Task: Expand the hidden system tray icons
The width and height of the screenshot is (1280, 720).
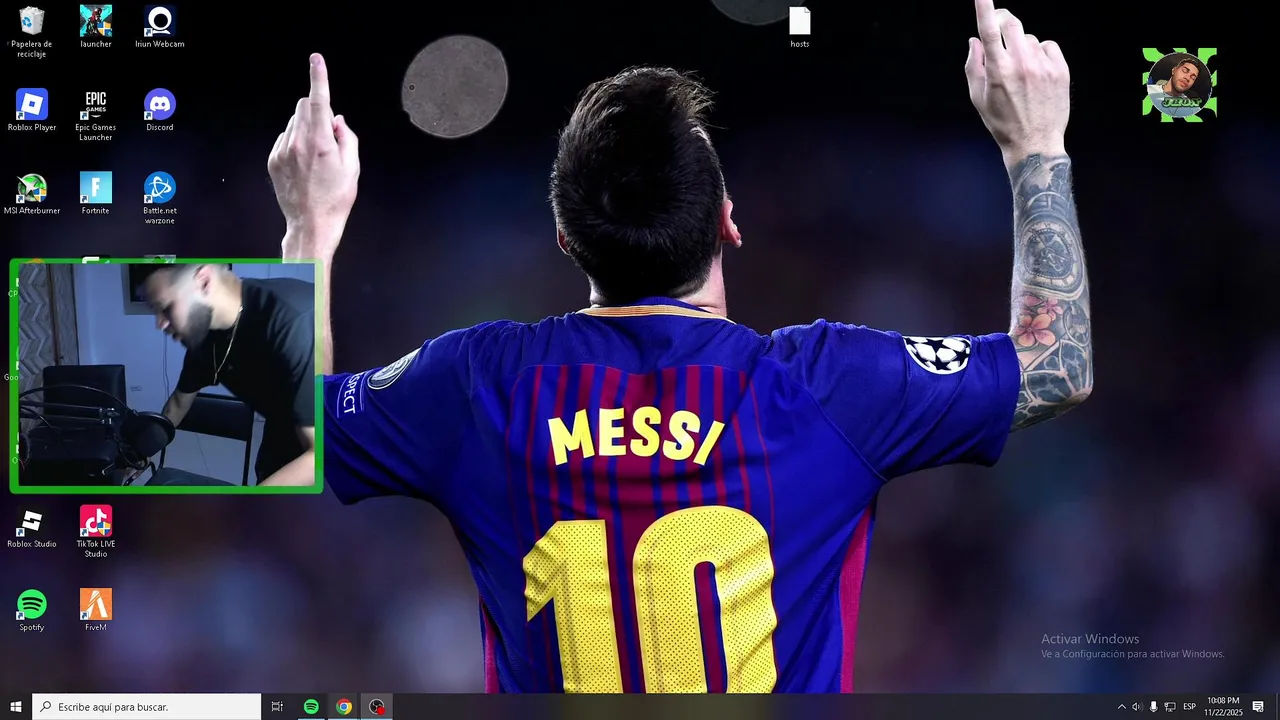Action: click(x=1121, y=707)
